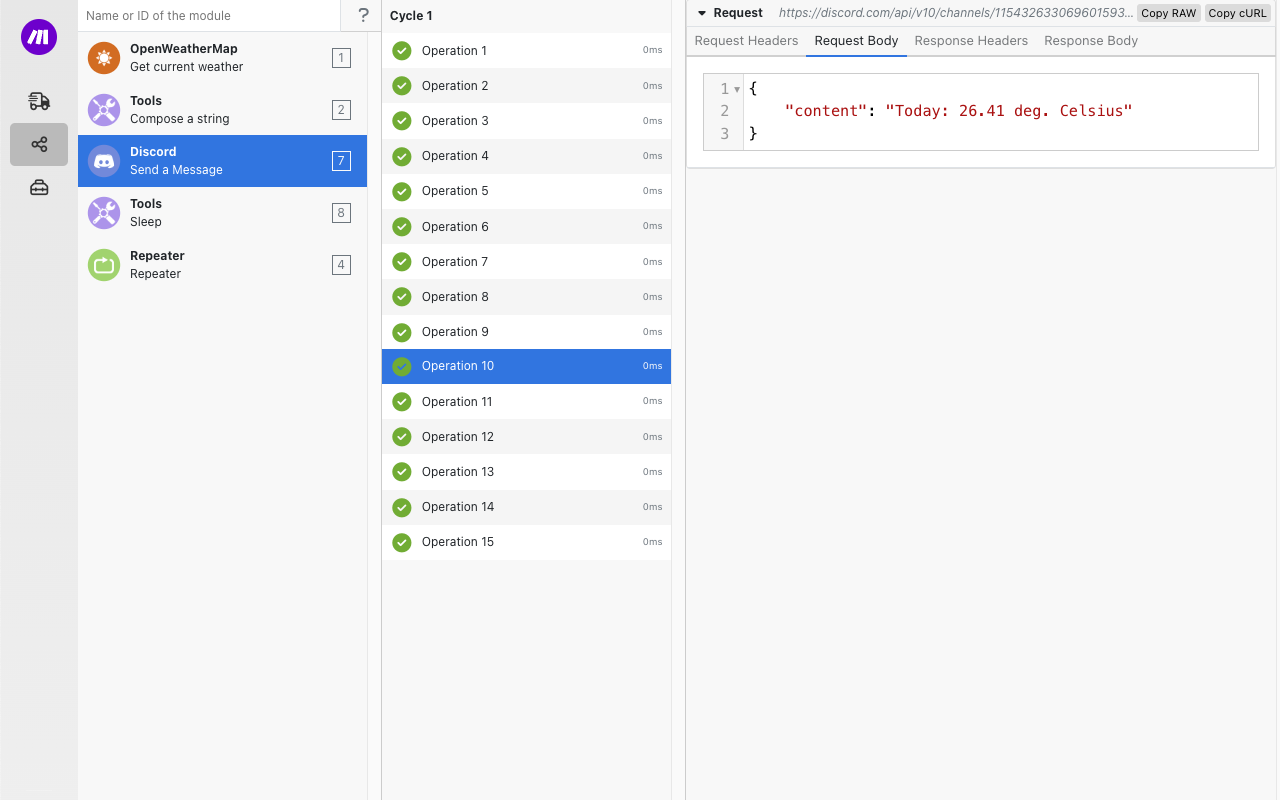Image resolution: width=1280 pixels, height=800 pixels.
Task: Select Operation 4 row
Action: (x=526, y=156)
